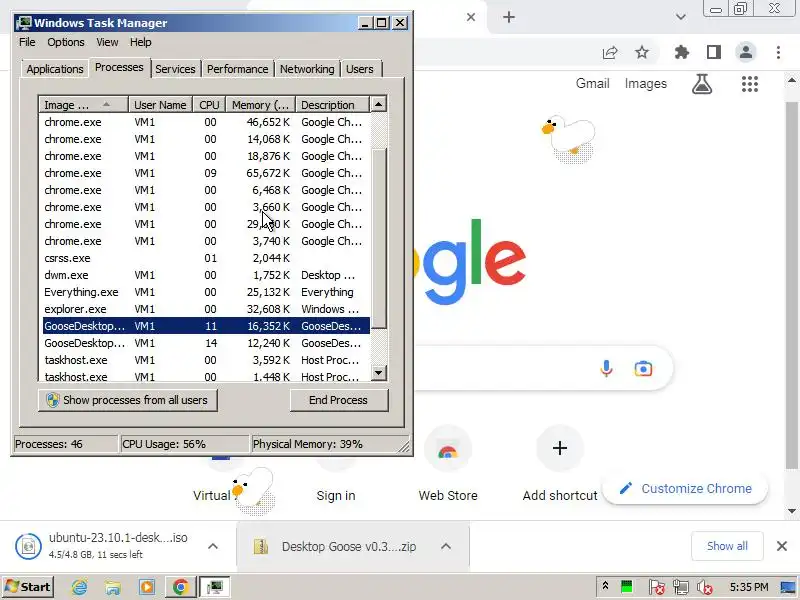Click network tray icon

tap(680, 587)
